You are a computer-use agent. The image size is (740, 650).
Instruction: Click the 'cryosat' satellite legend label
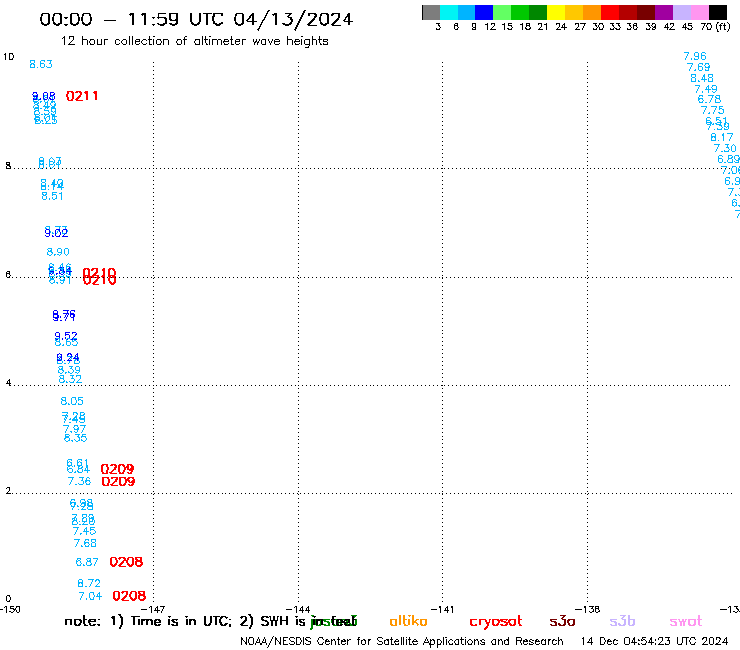pyautogui.click(x=496, y=622)
